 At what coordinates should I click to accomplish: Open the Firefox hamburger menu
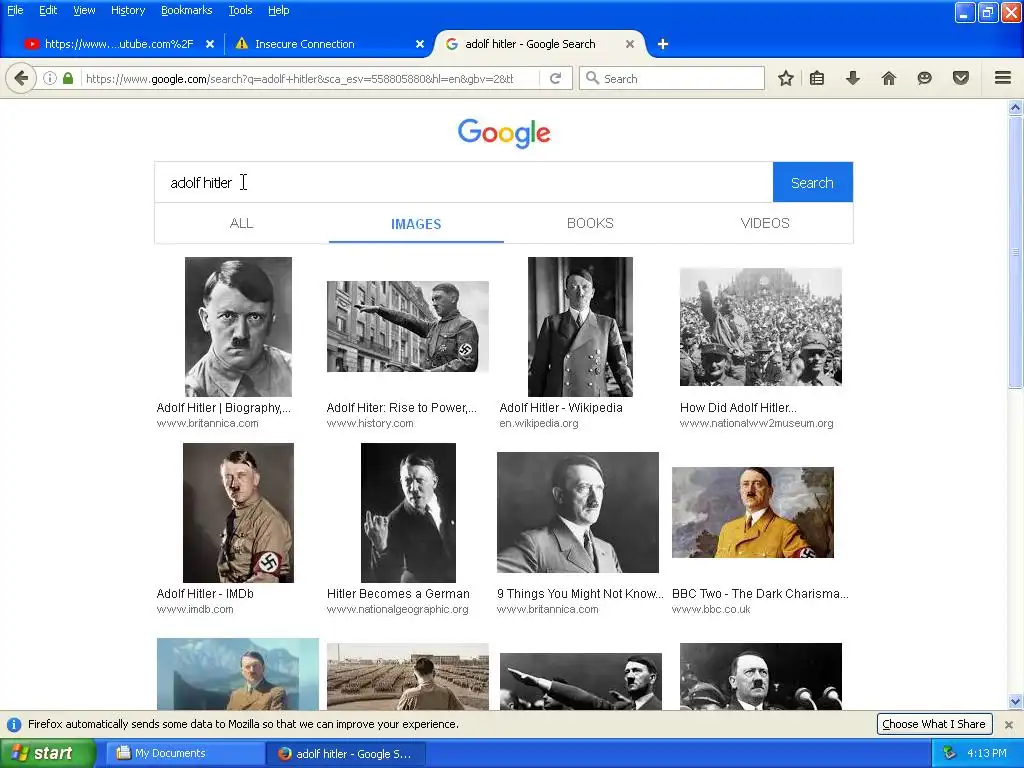[1003, 78]
